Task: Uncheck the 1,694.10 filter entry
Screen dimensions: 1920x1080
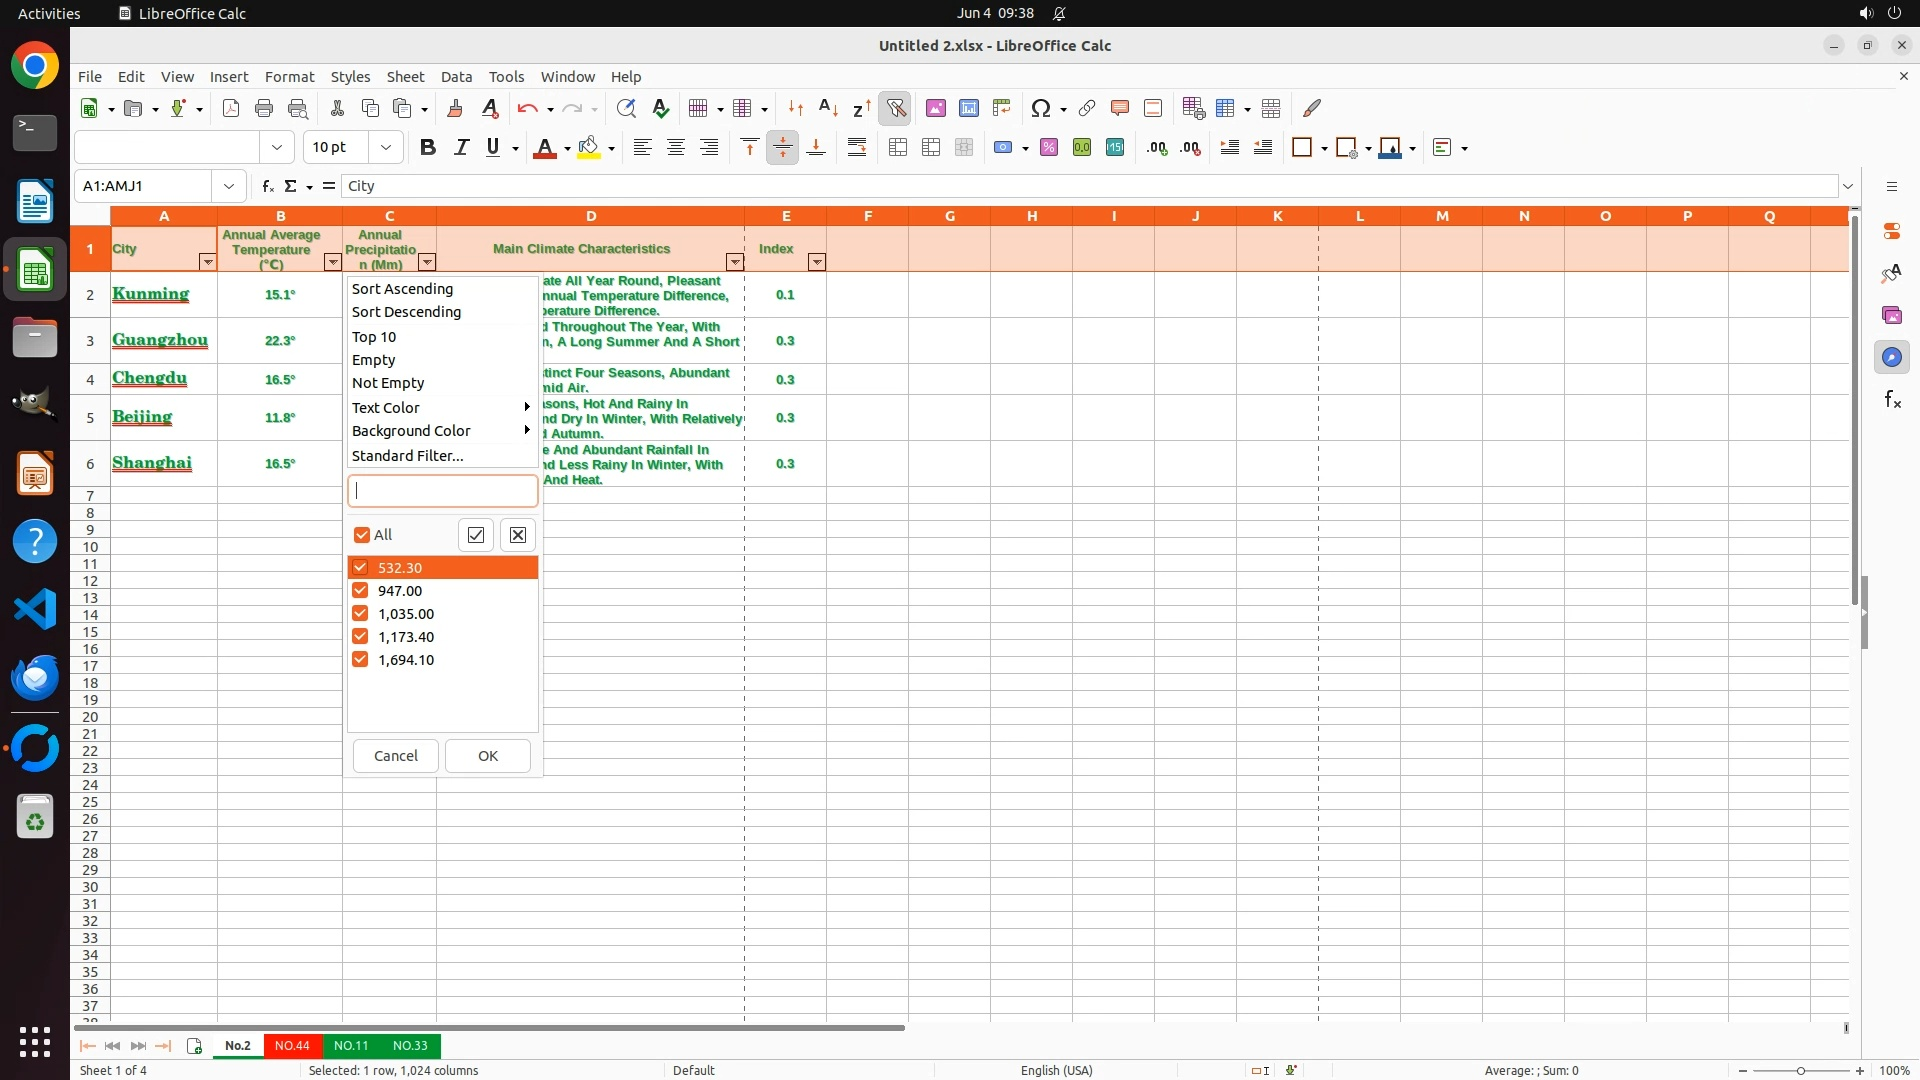Action: tap(361, 659)
